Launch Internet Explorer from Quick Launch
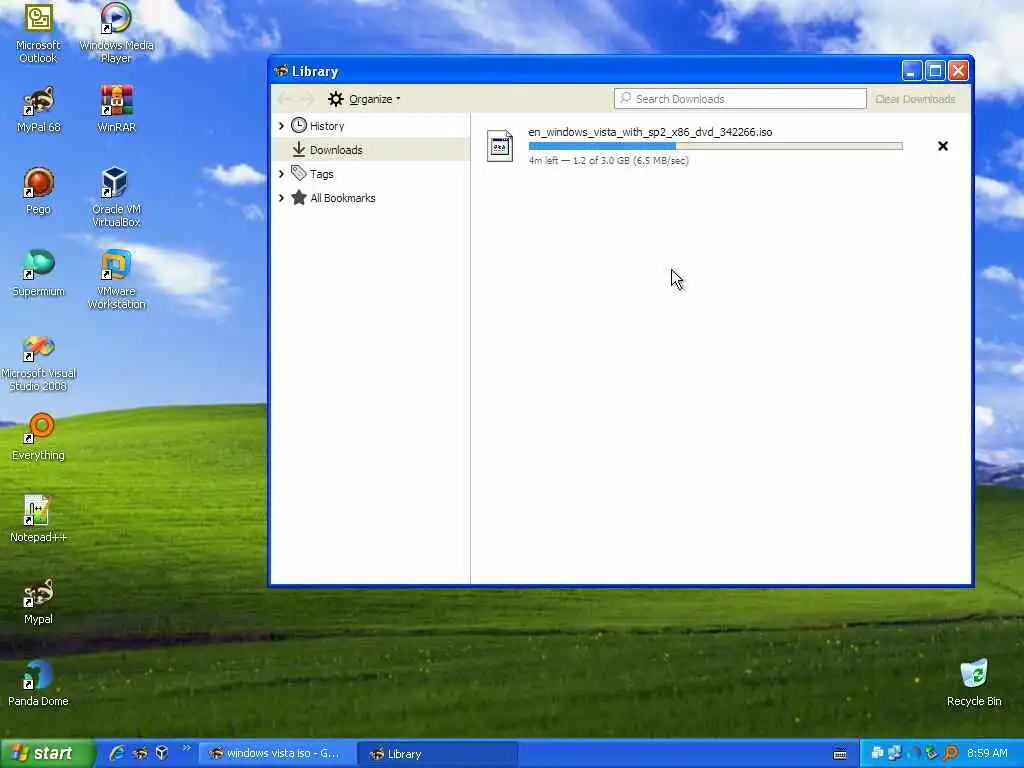Screen dimensions: 1024x768 [x=118, y=753]
